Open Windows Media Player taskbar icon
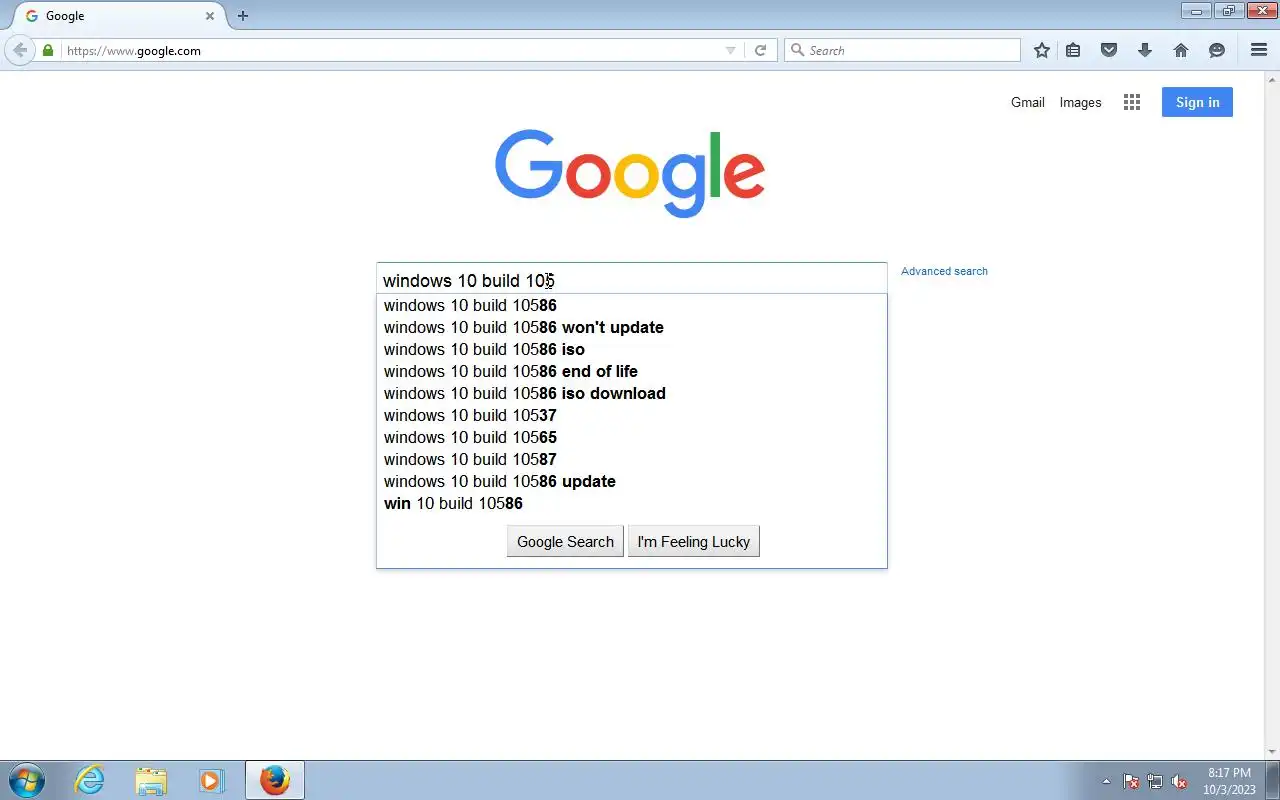Viewport: 1280px width, 800px height. pyautogui.click(x=211, y=780)
